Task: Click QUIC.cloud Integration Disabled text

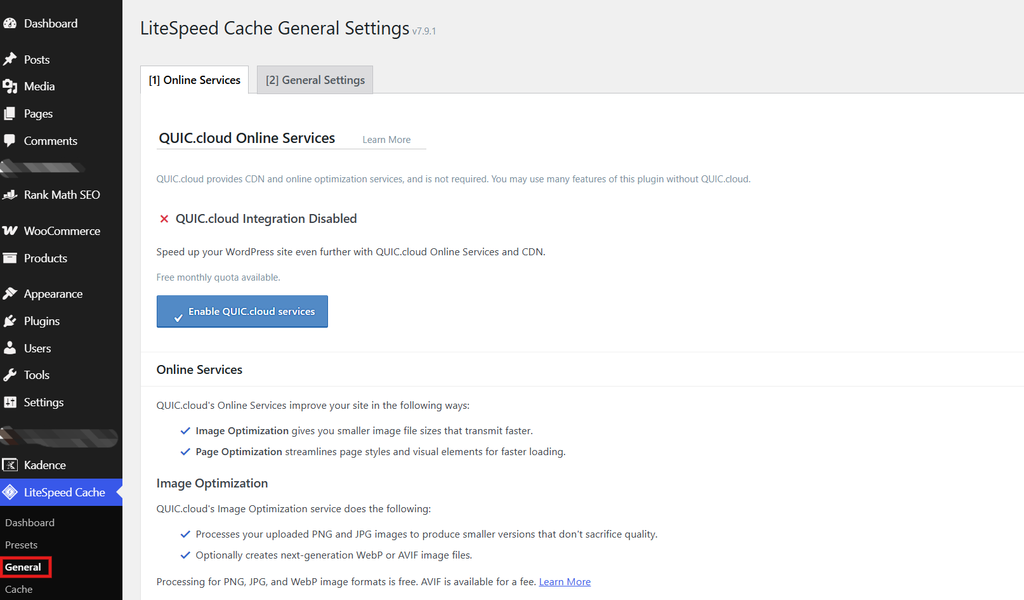Action: (266, 219)
